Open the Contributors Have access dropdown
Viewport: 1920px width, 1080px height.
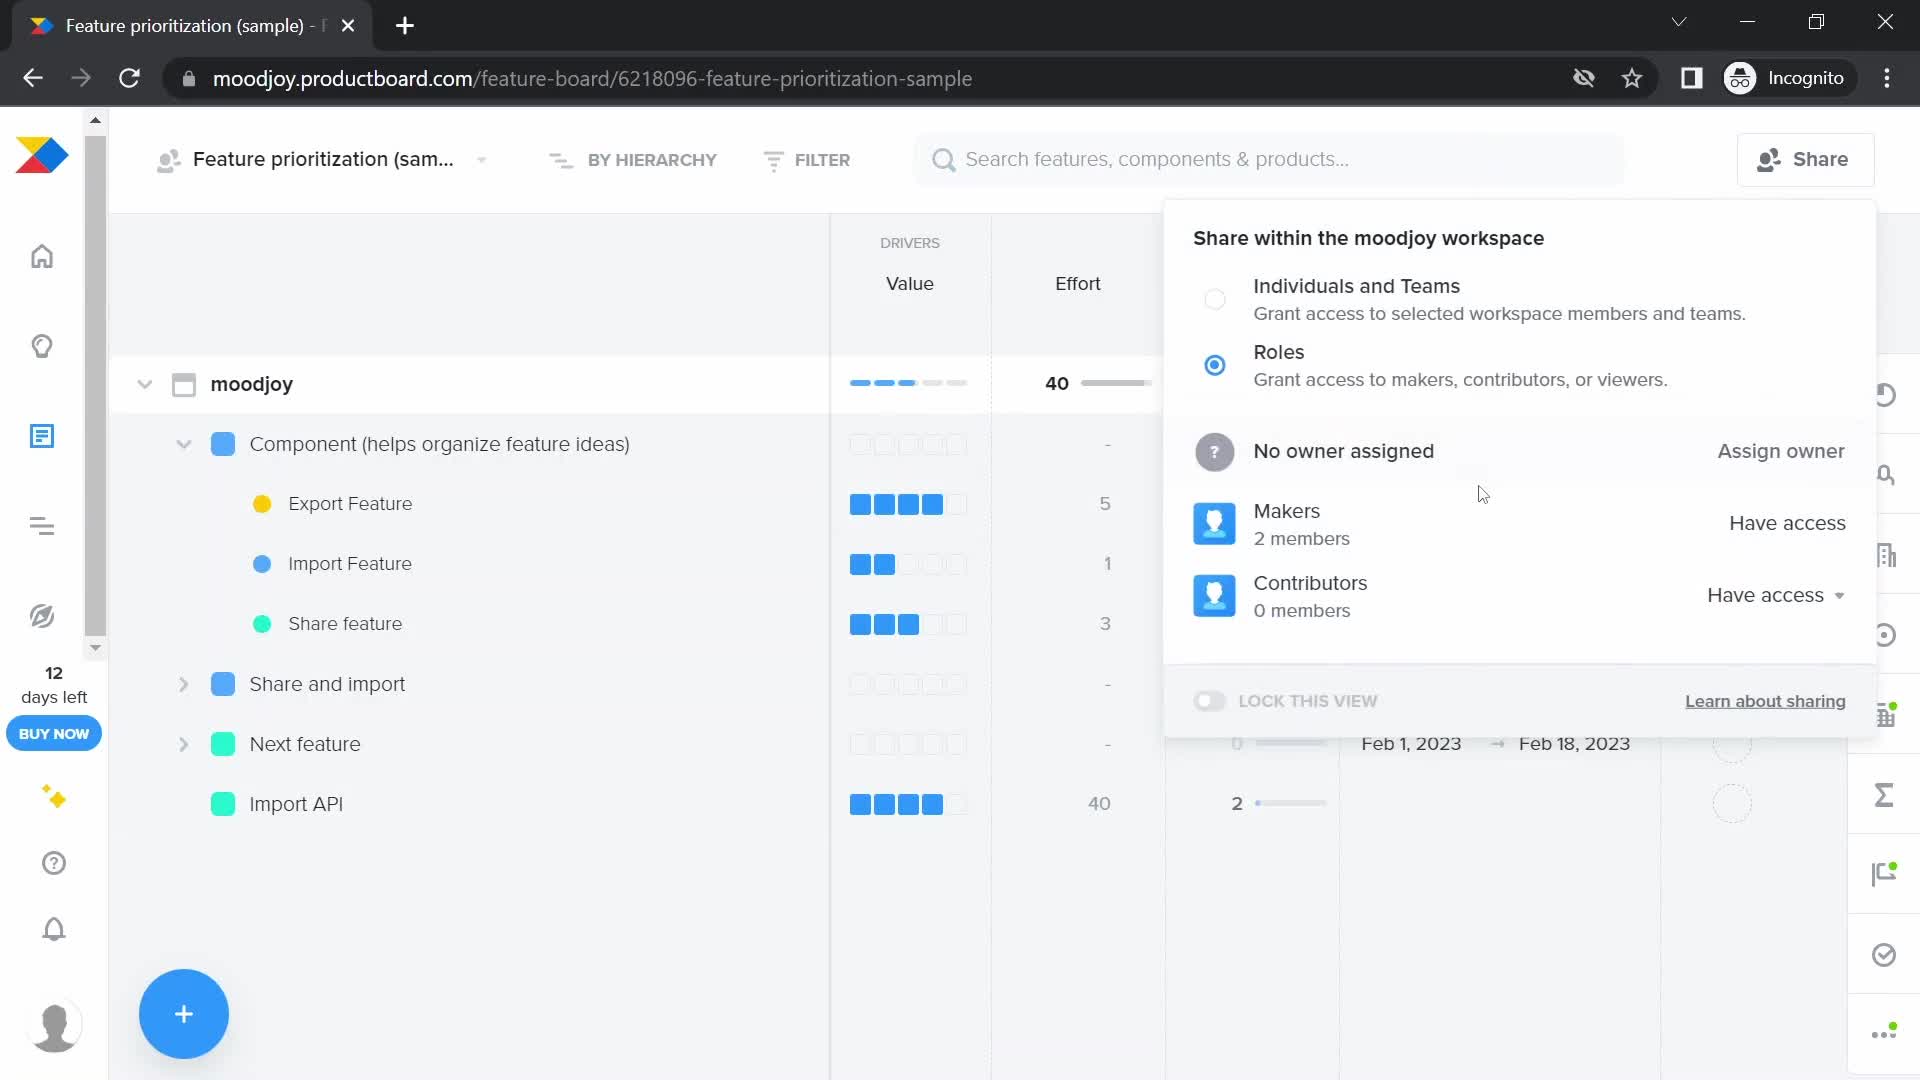[1776, 595]
